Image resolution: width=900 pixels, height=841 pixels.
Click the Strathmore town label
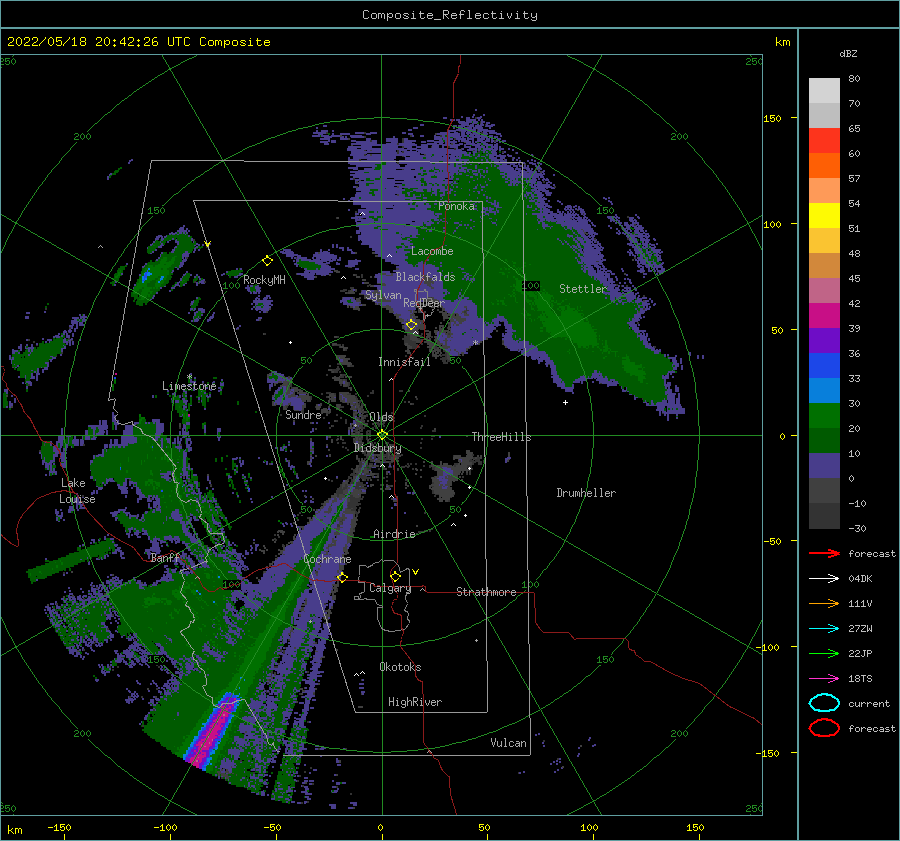tap(486, 592)
